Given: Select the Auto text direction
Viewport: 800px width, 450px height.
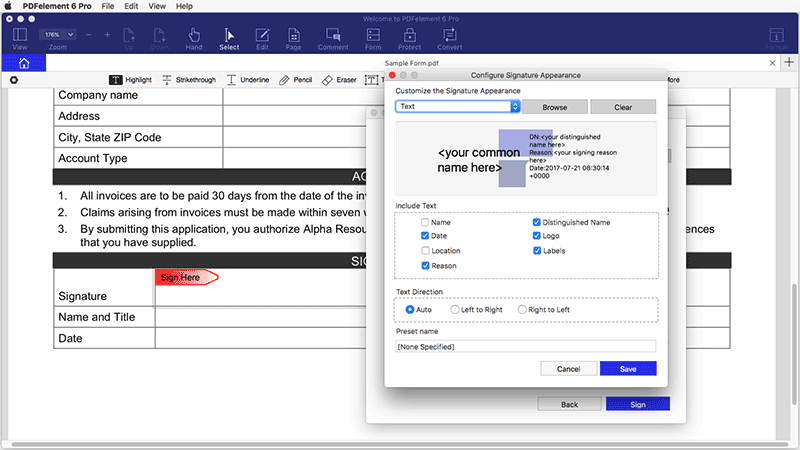Looking at the screenshot, I should pos(410,310).
